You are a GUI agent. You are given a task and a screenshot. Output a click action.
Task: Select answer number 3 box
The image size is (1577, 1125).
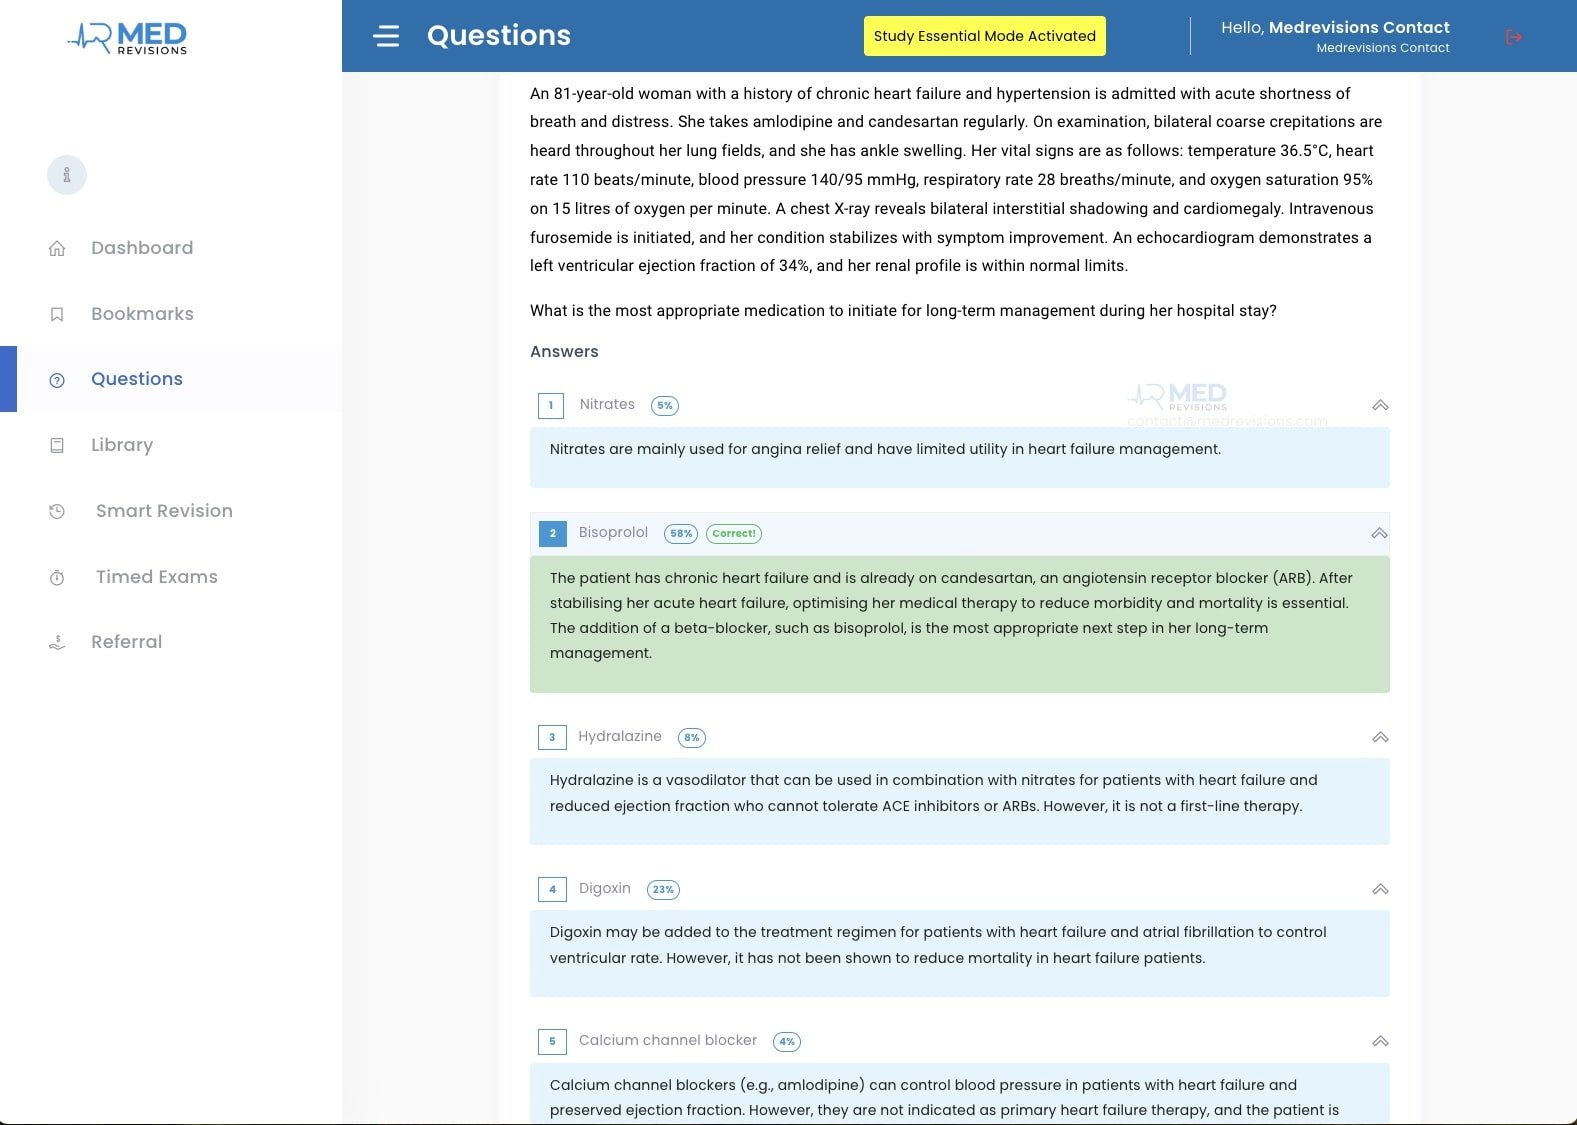[552, 737]
